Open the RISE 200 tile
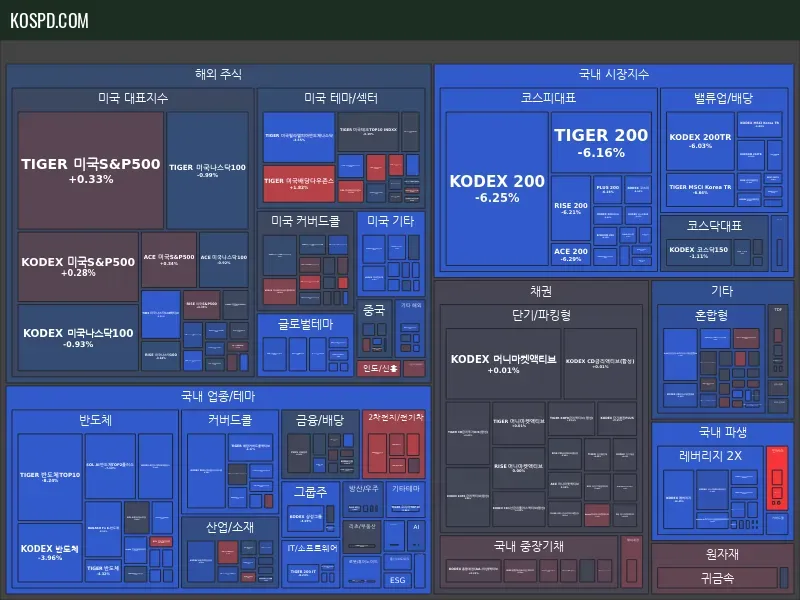 571,208
